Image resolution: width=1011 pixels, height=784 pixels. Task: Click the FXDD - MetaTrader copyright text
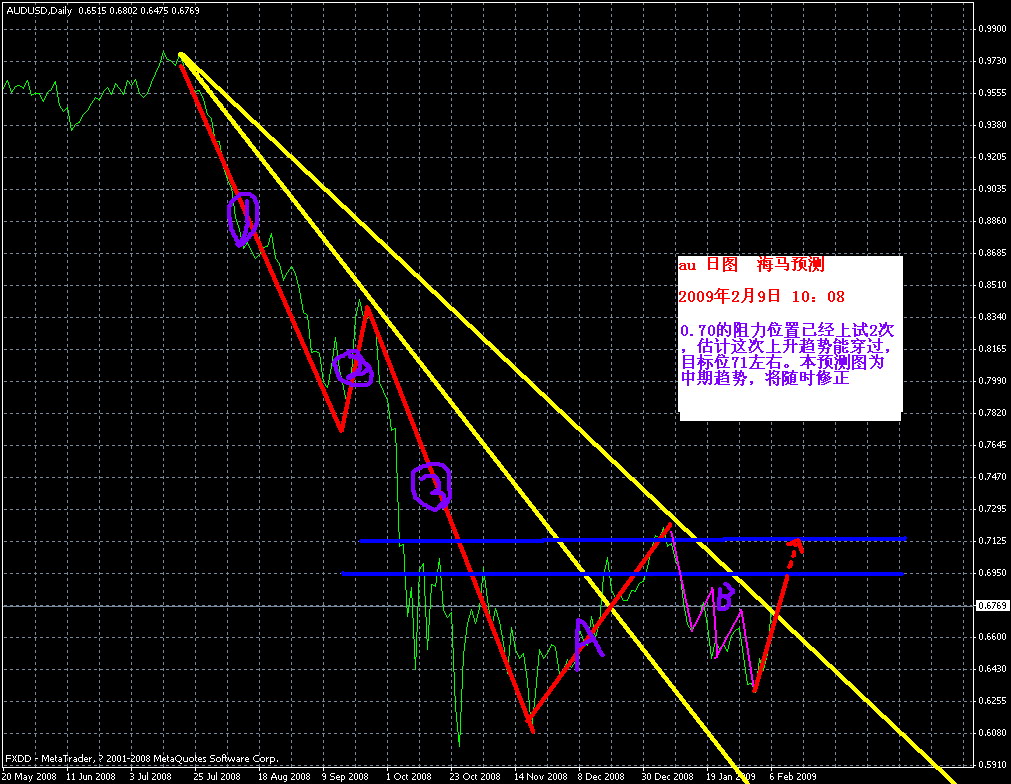[142, 759]
